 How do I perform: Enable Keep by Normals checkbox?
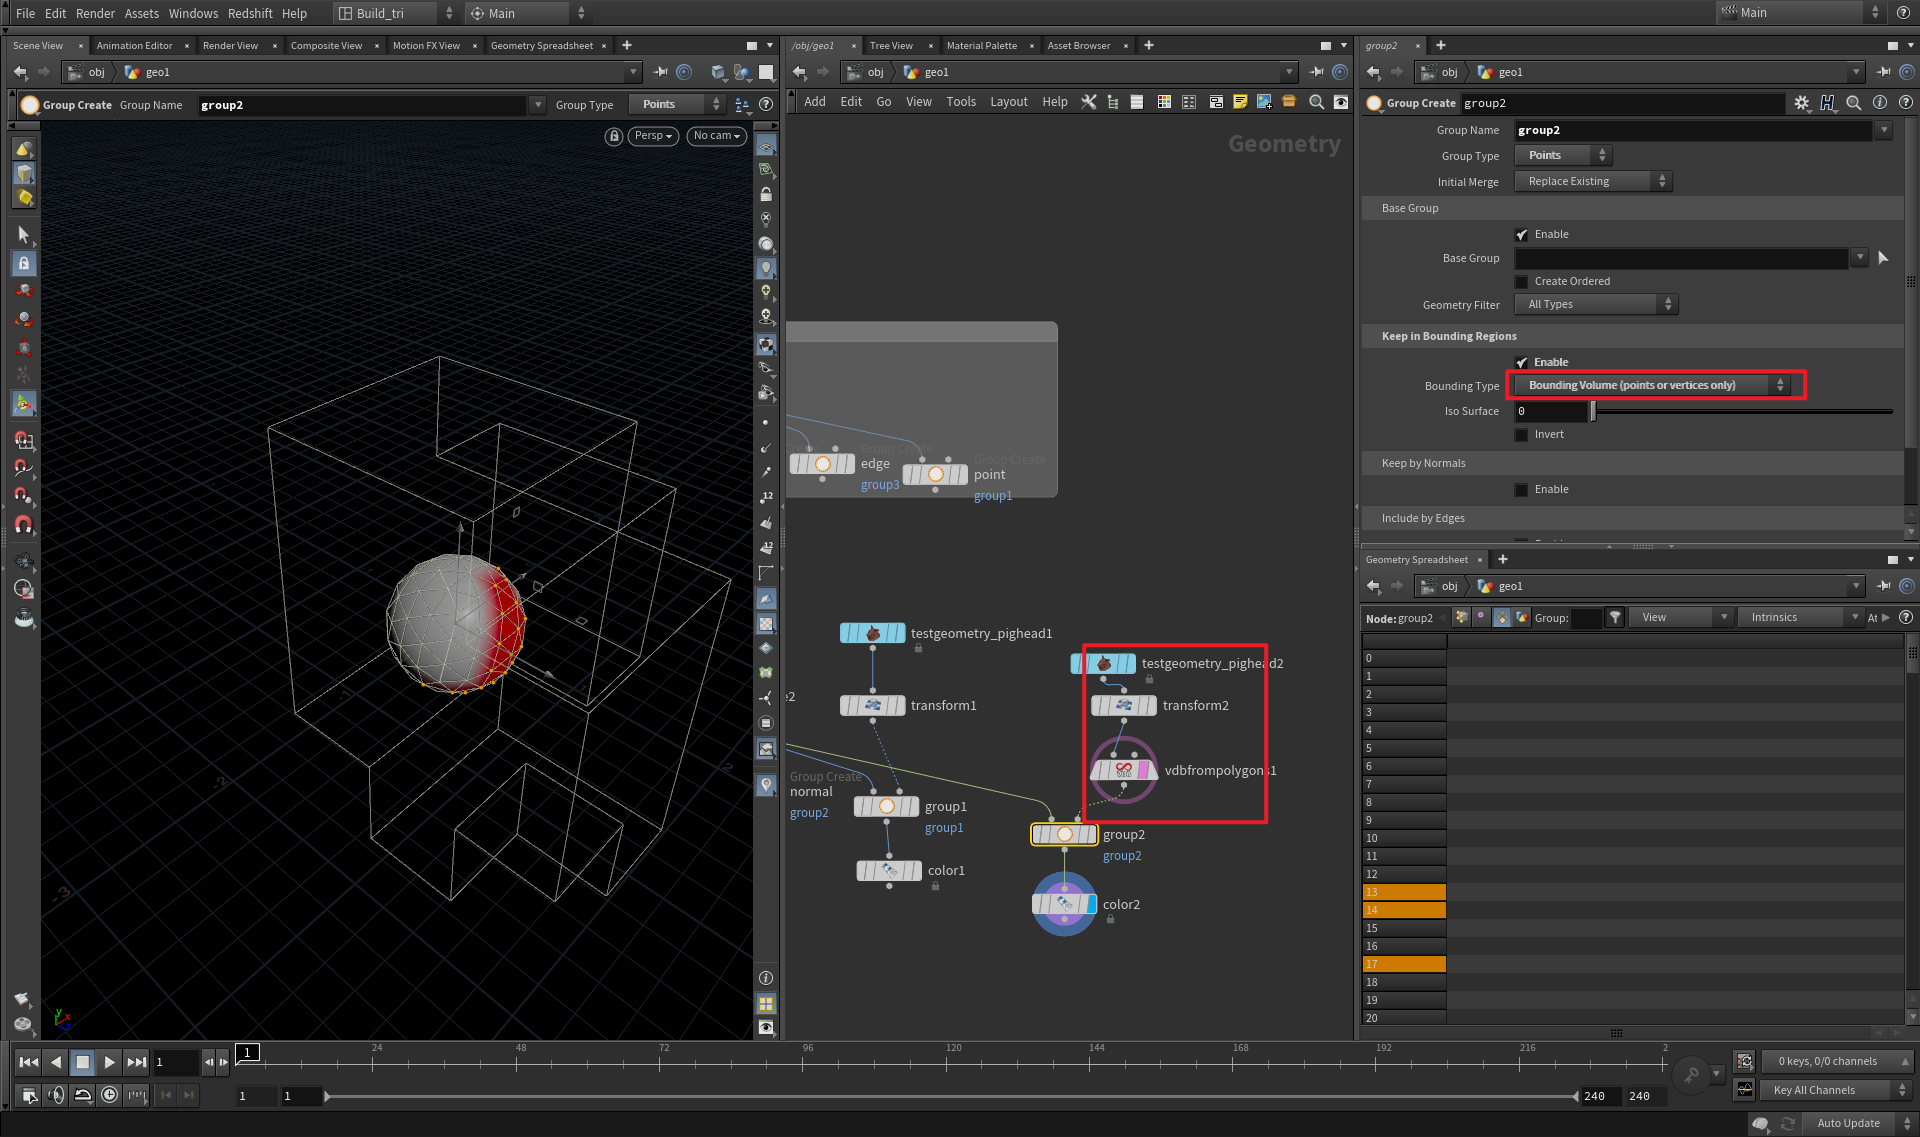[x=1522, y=489]
